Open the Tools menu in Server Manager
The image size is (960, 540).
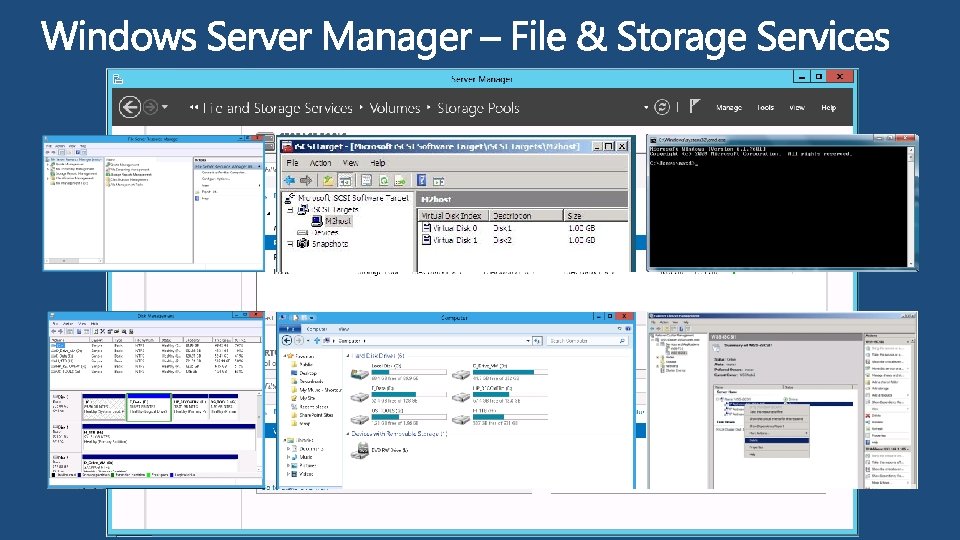pyautogui.click(x=765, y=108)
